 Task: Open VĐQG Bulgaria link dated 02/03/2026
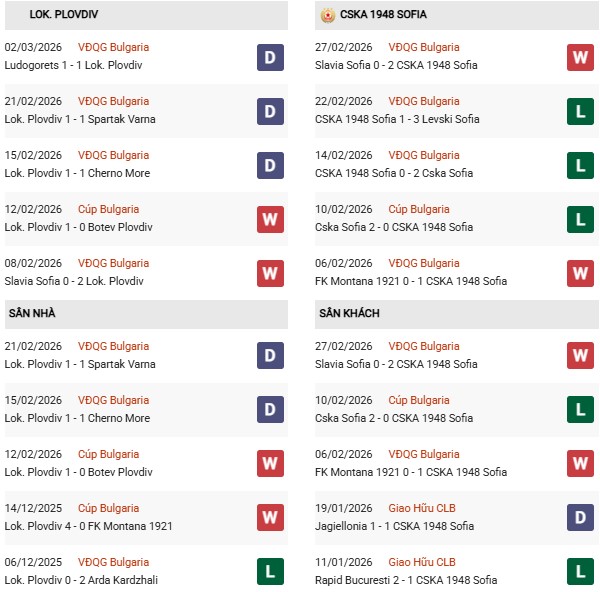coord(112,47)
